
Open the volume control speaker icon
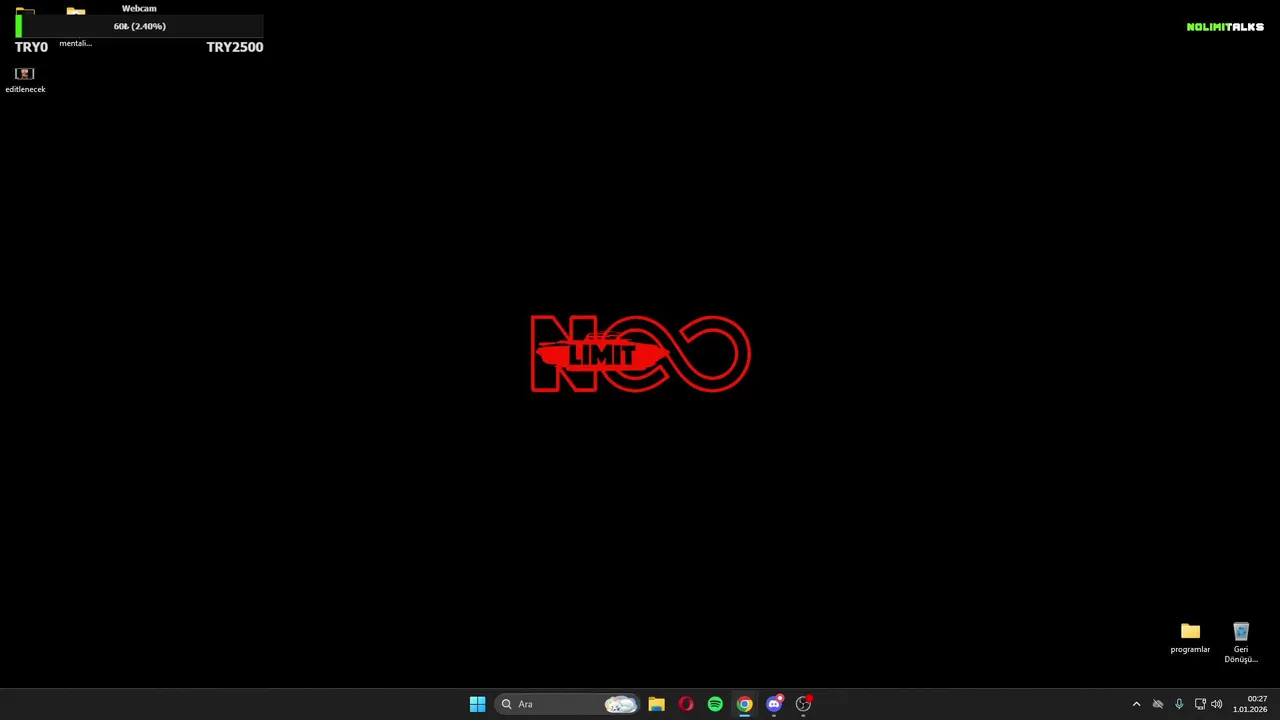1217,704
